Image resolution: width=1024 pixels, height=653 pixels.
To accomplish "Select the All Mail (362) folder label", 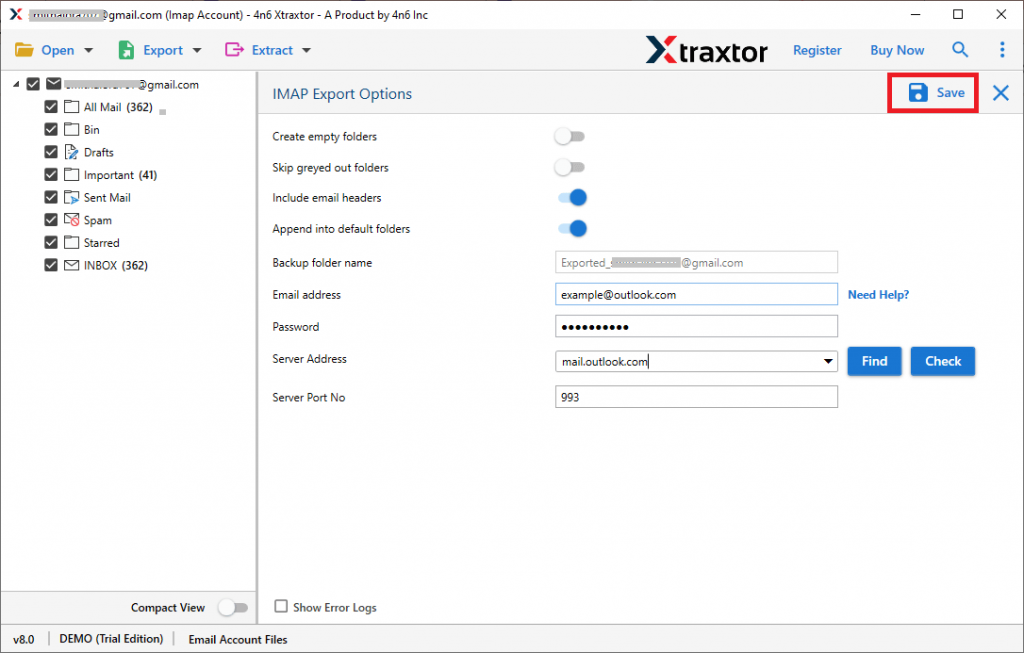I will 118,107.
